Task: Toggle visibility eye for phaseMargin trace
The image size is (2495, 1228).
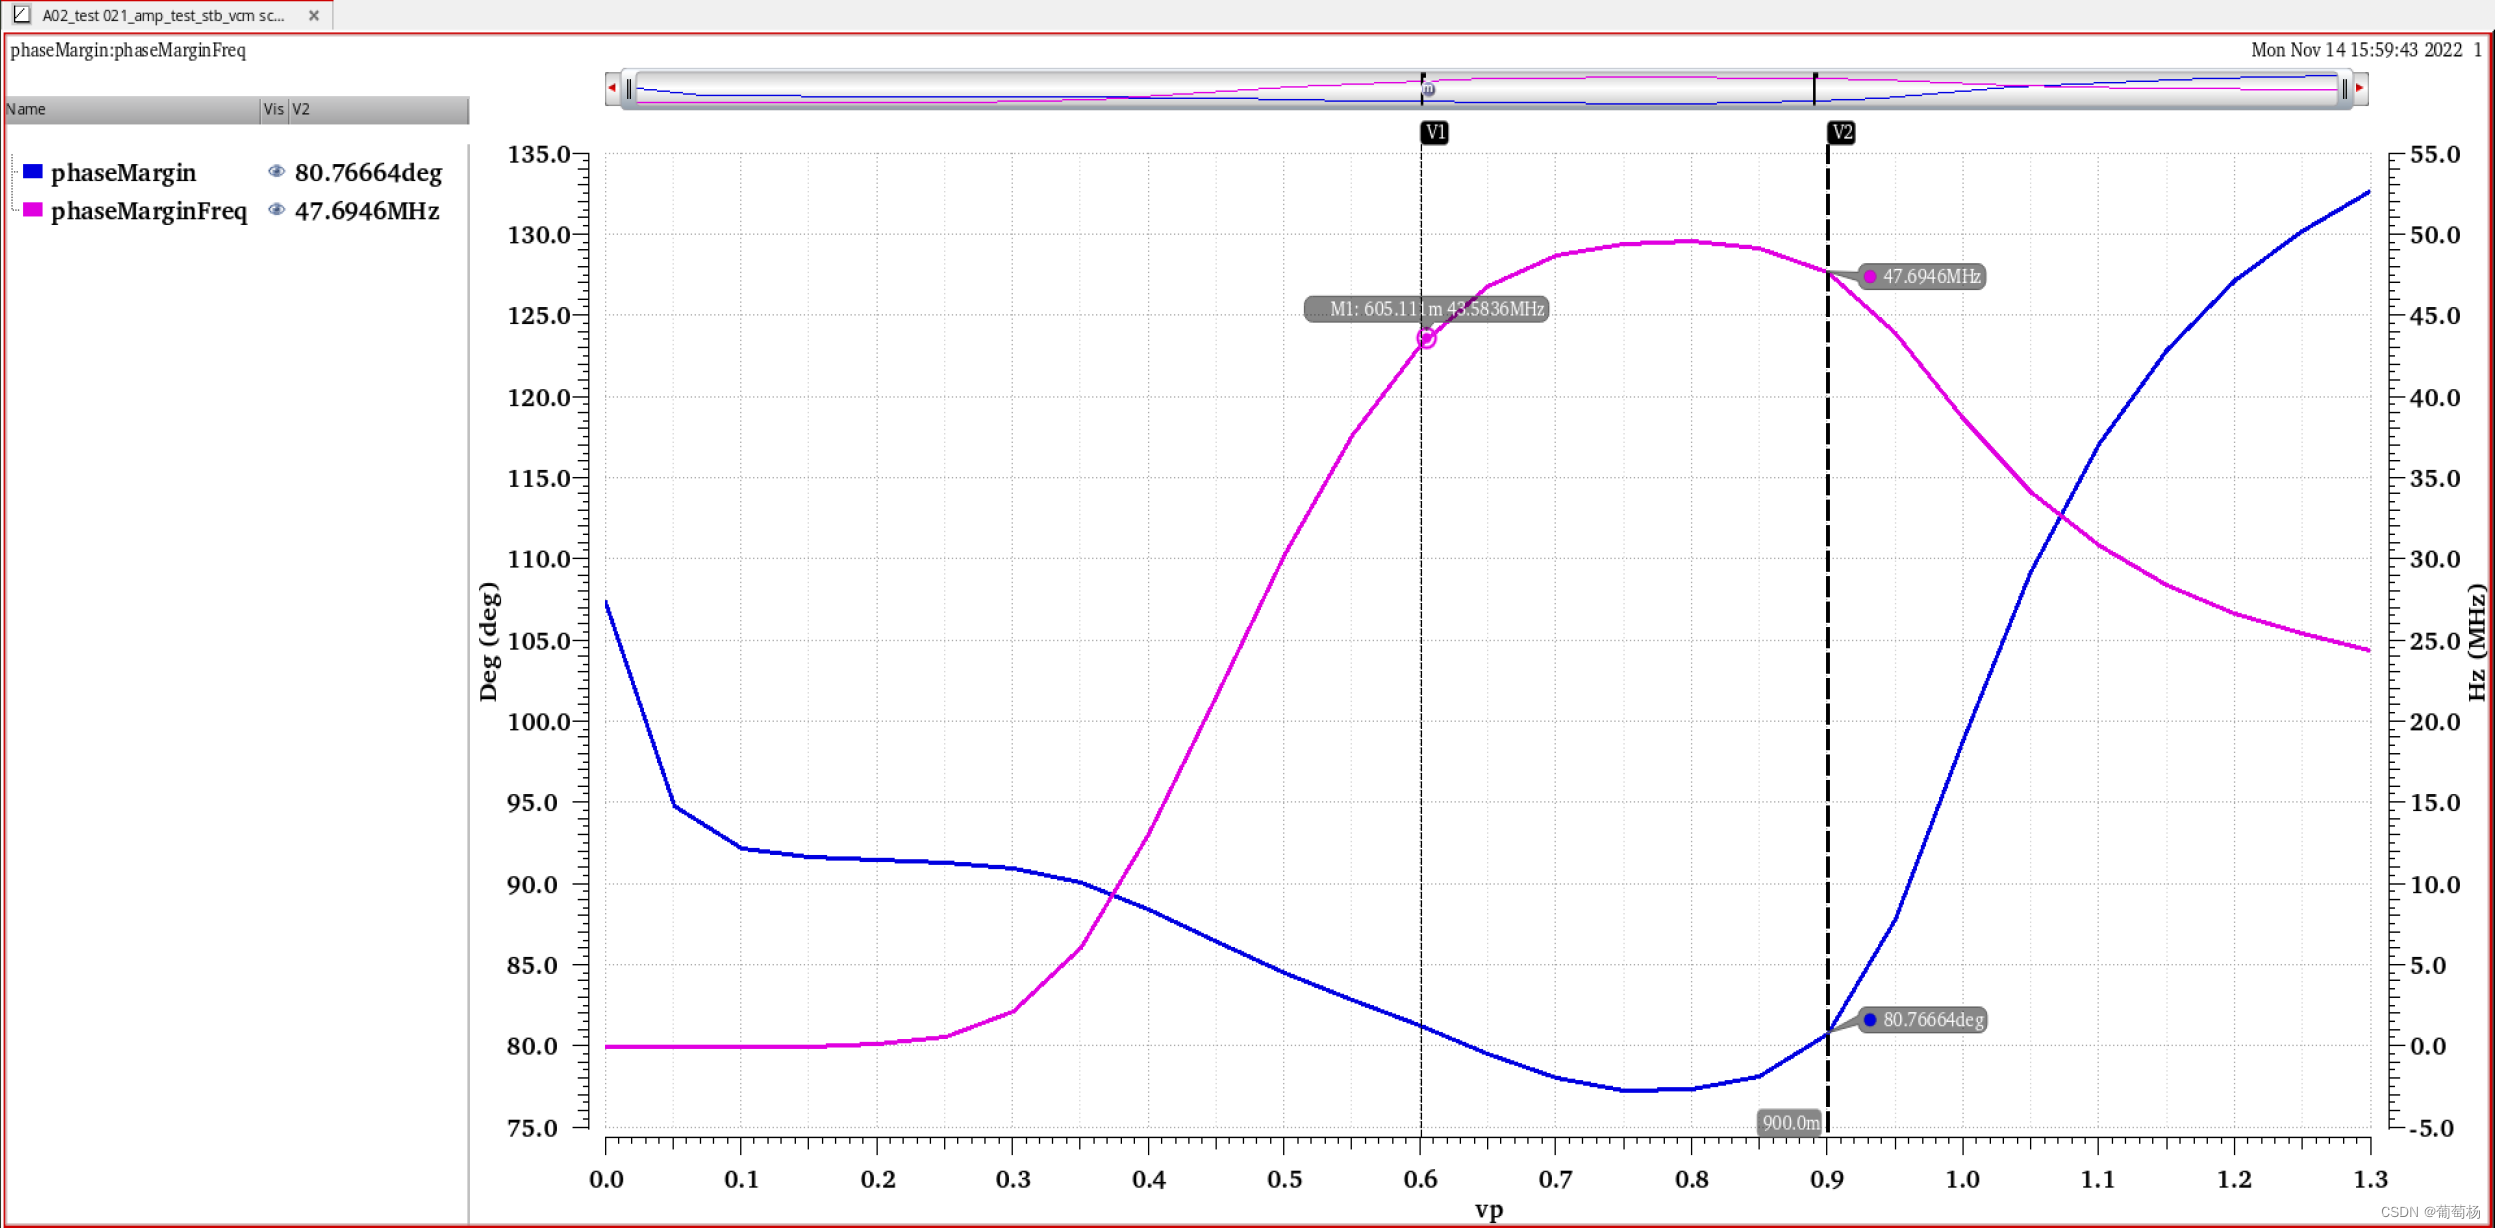Action: coord(277,172)
